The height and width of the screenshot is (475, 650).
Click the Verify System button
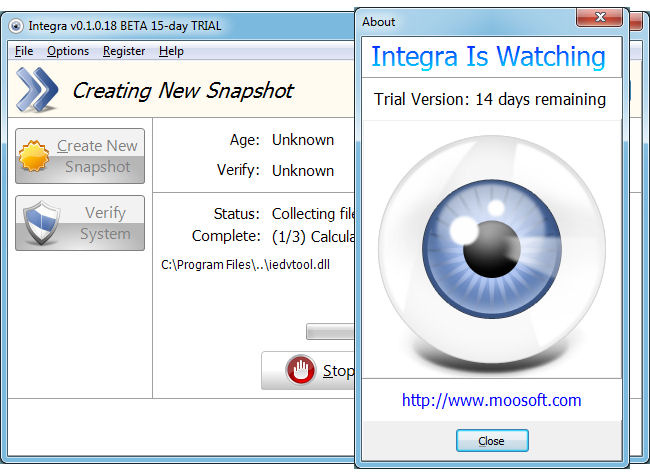(x=80, y=223)
